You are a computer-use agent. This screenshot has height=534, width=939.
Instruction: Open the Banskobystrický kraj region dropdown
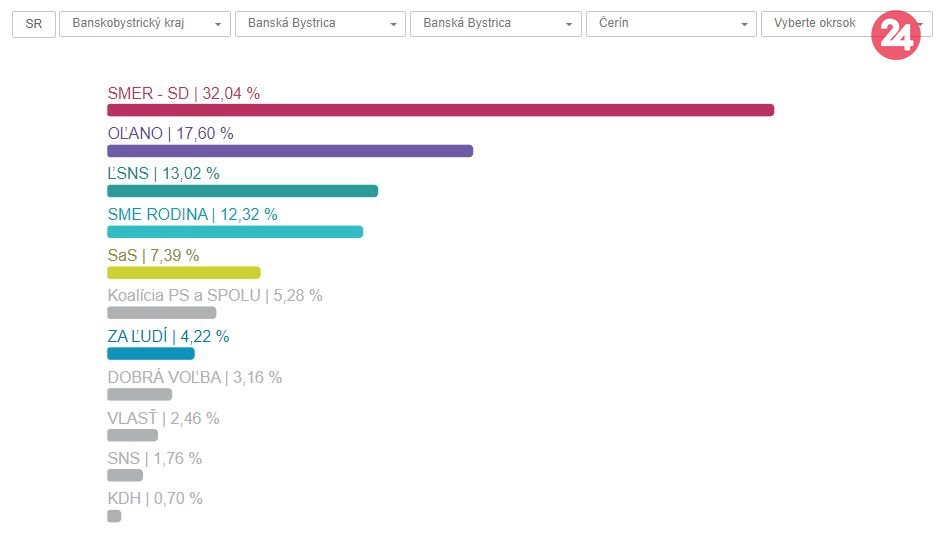tap(145, 24)
